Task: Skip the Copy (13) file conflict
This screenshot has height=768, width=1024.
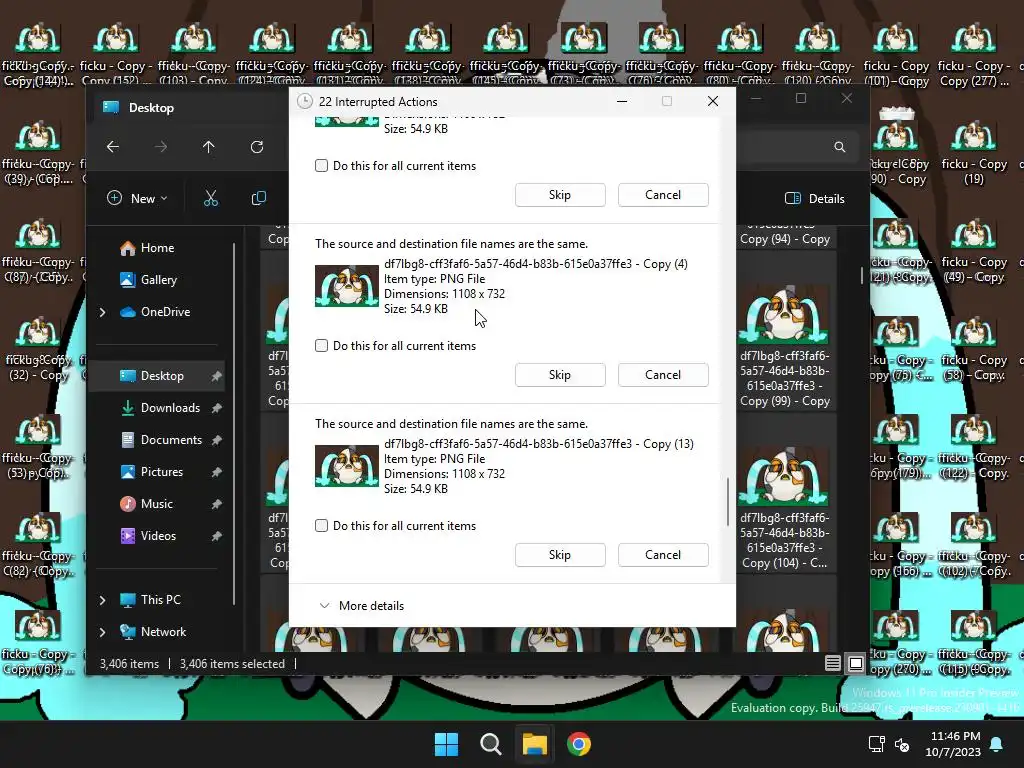Action: click(560, 554)
